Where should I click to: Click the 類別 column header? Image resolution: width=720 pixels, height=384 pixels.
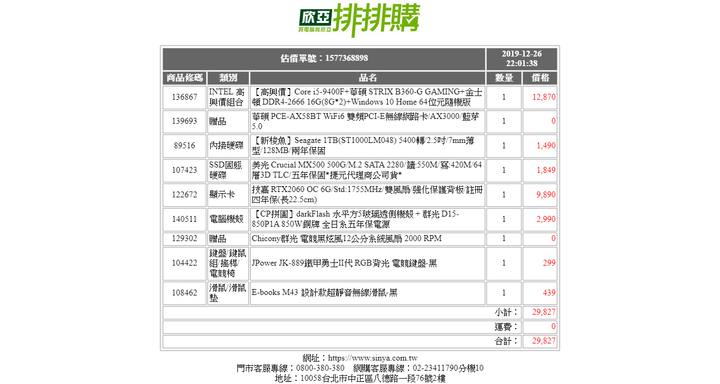228,78
